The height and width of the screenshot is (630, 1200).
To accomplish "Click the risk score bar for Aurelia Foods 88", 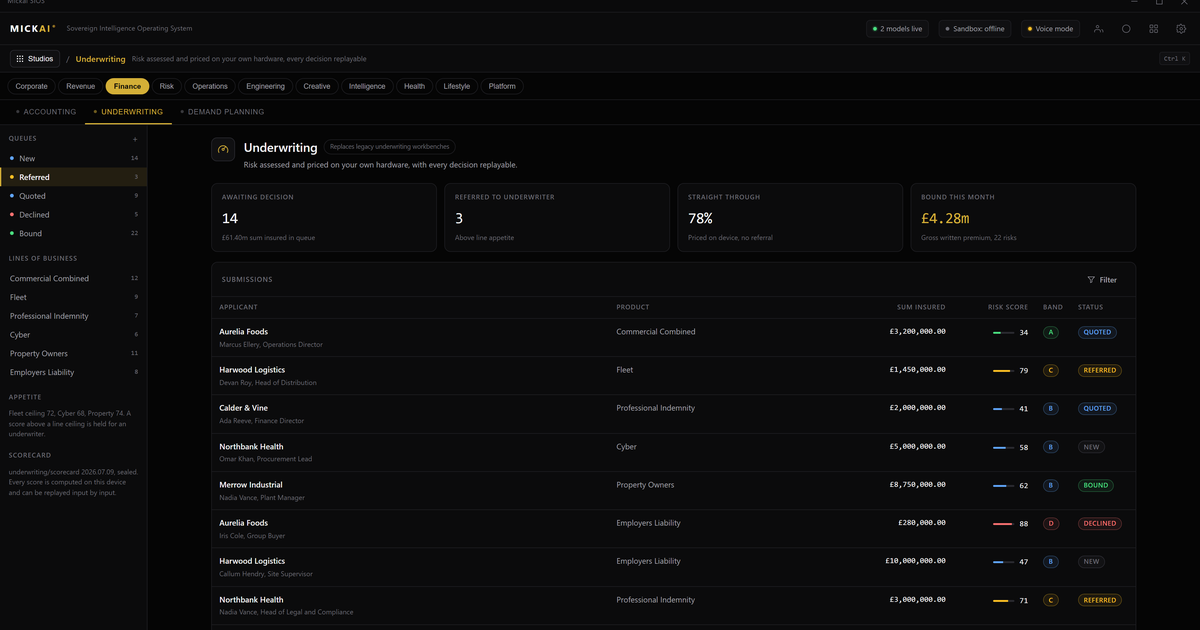I will click(x=1002, y=523).
